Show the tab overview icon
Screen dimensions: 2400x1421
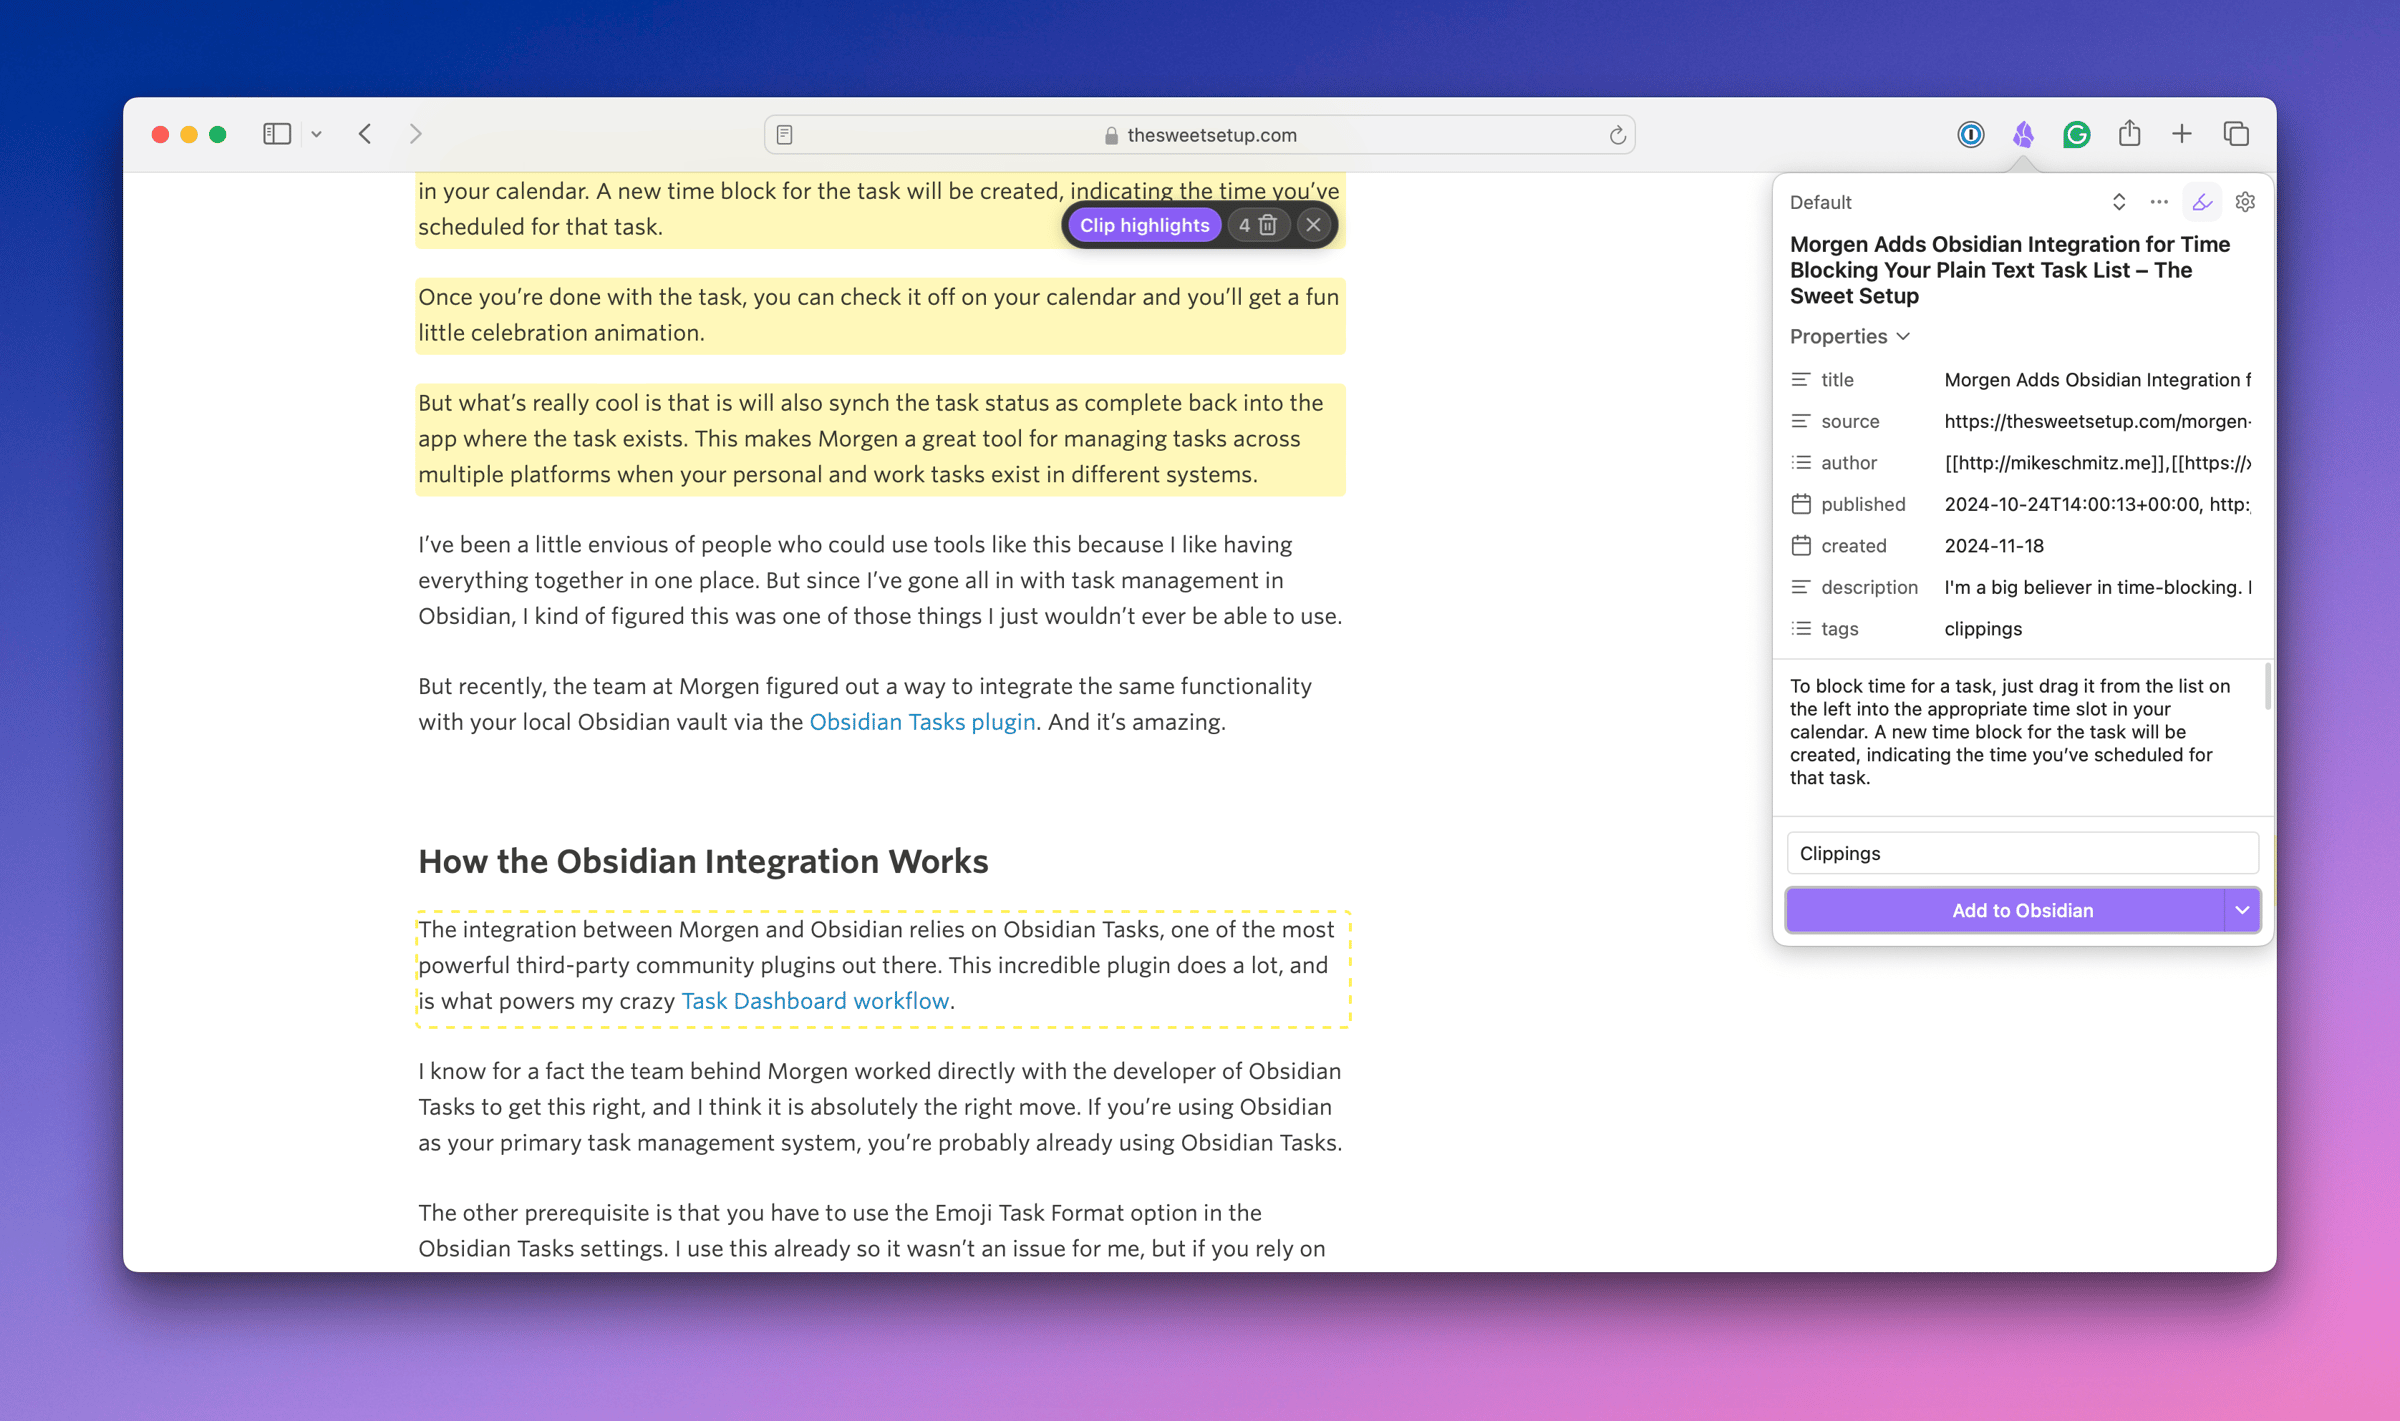(x=2236, y=134)
